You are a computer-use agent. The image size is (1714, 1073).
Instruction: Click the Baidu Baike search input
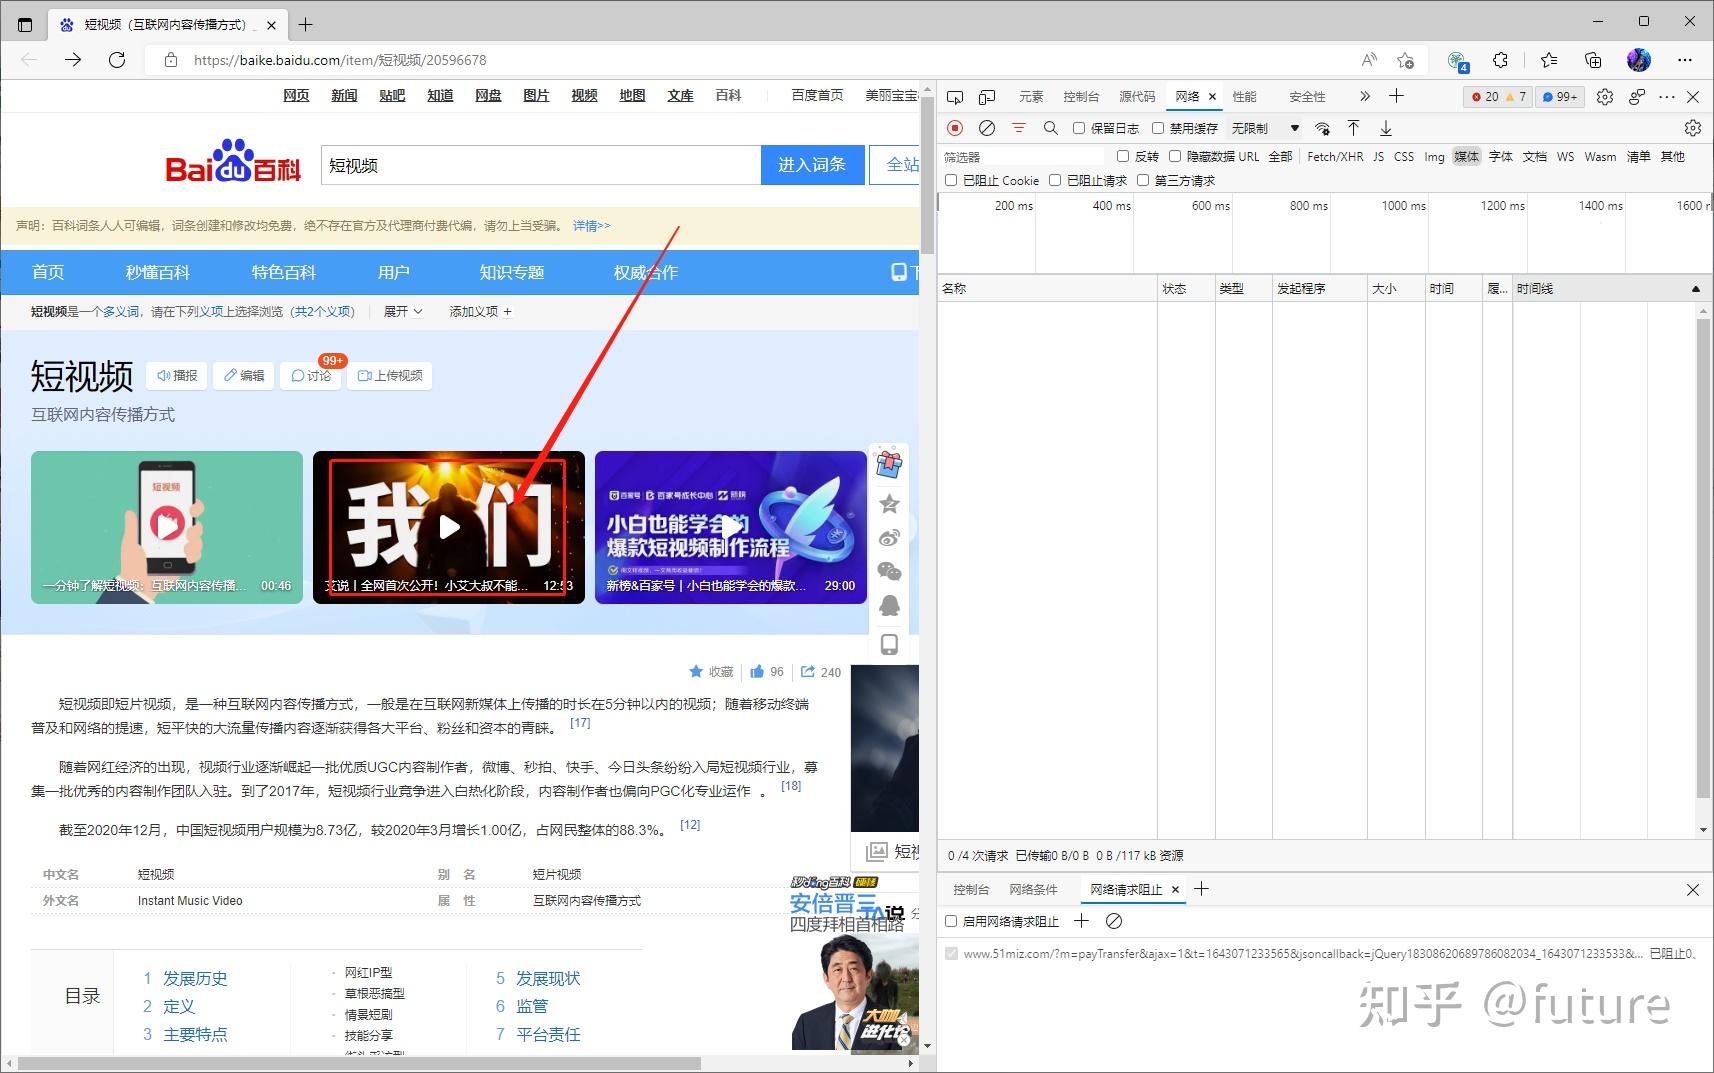pos(541,165)
